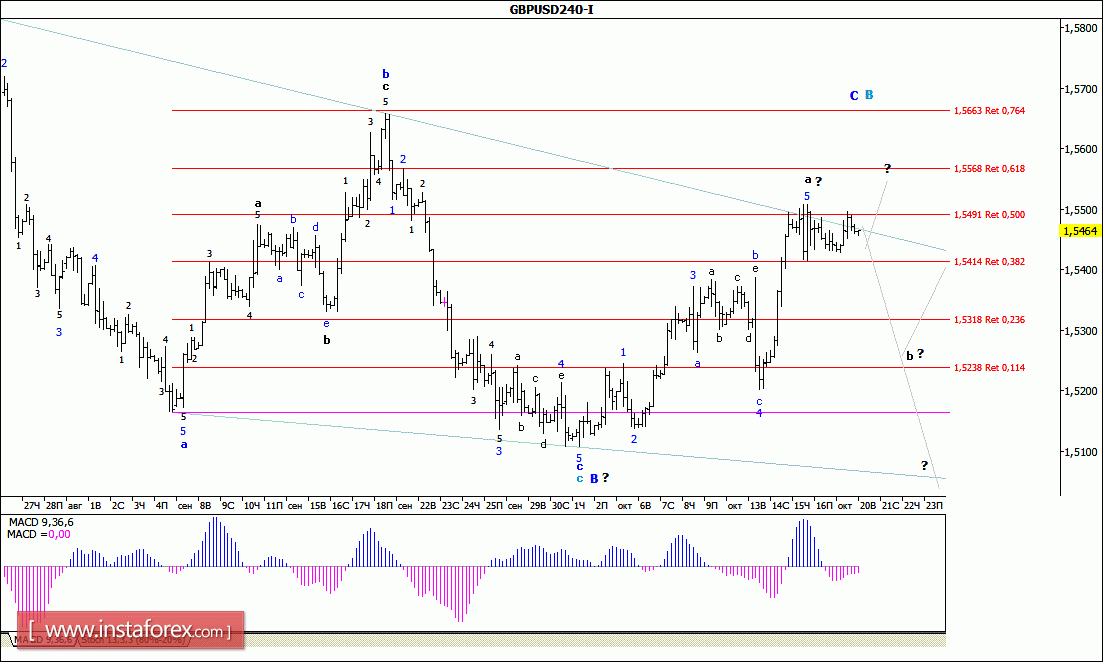
Task: Click the question mark near the lower channel line
Action: pos(925,465)
